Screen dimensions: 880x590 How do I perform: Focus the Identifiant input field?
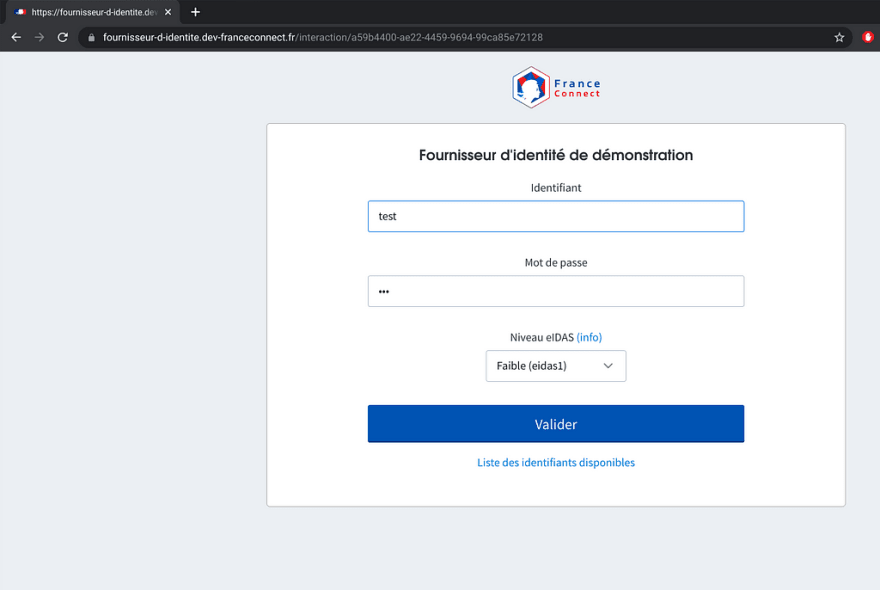click(556, 216)
